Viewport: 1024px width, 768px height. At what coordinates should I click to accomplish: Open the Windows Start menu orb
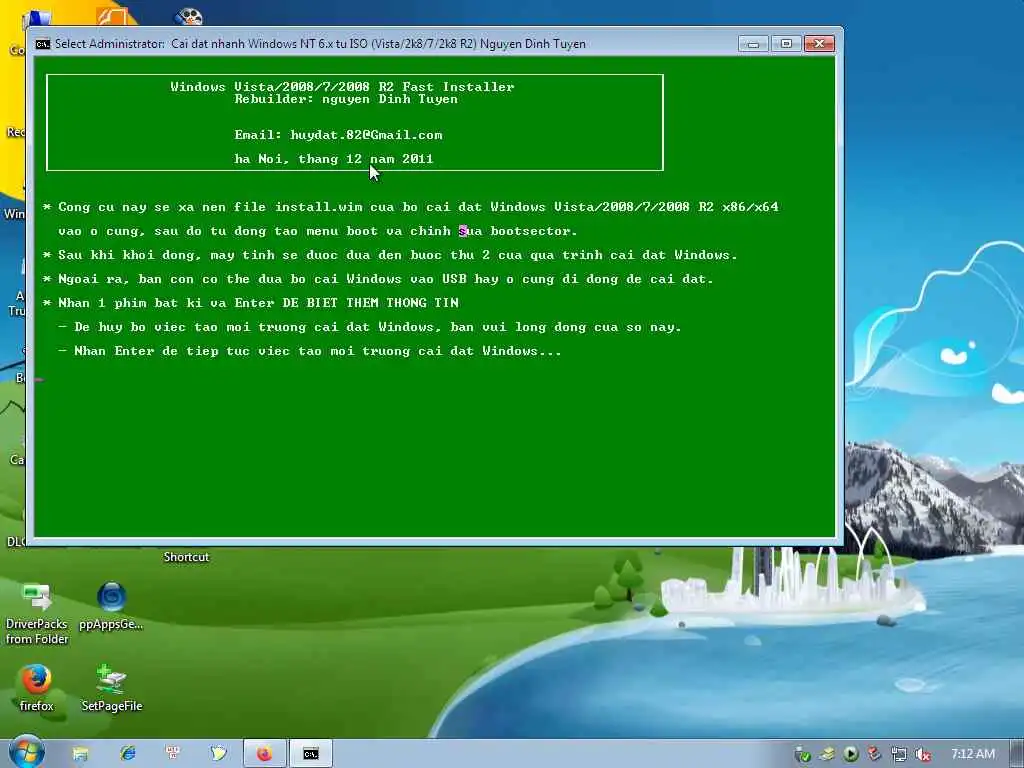[x=26, y=752]
